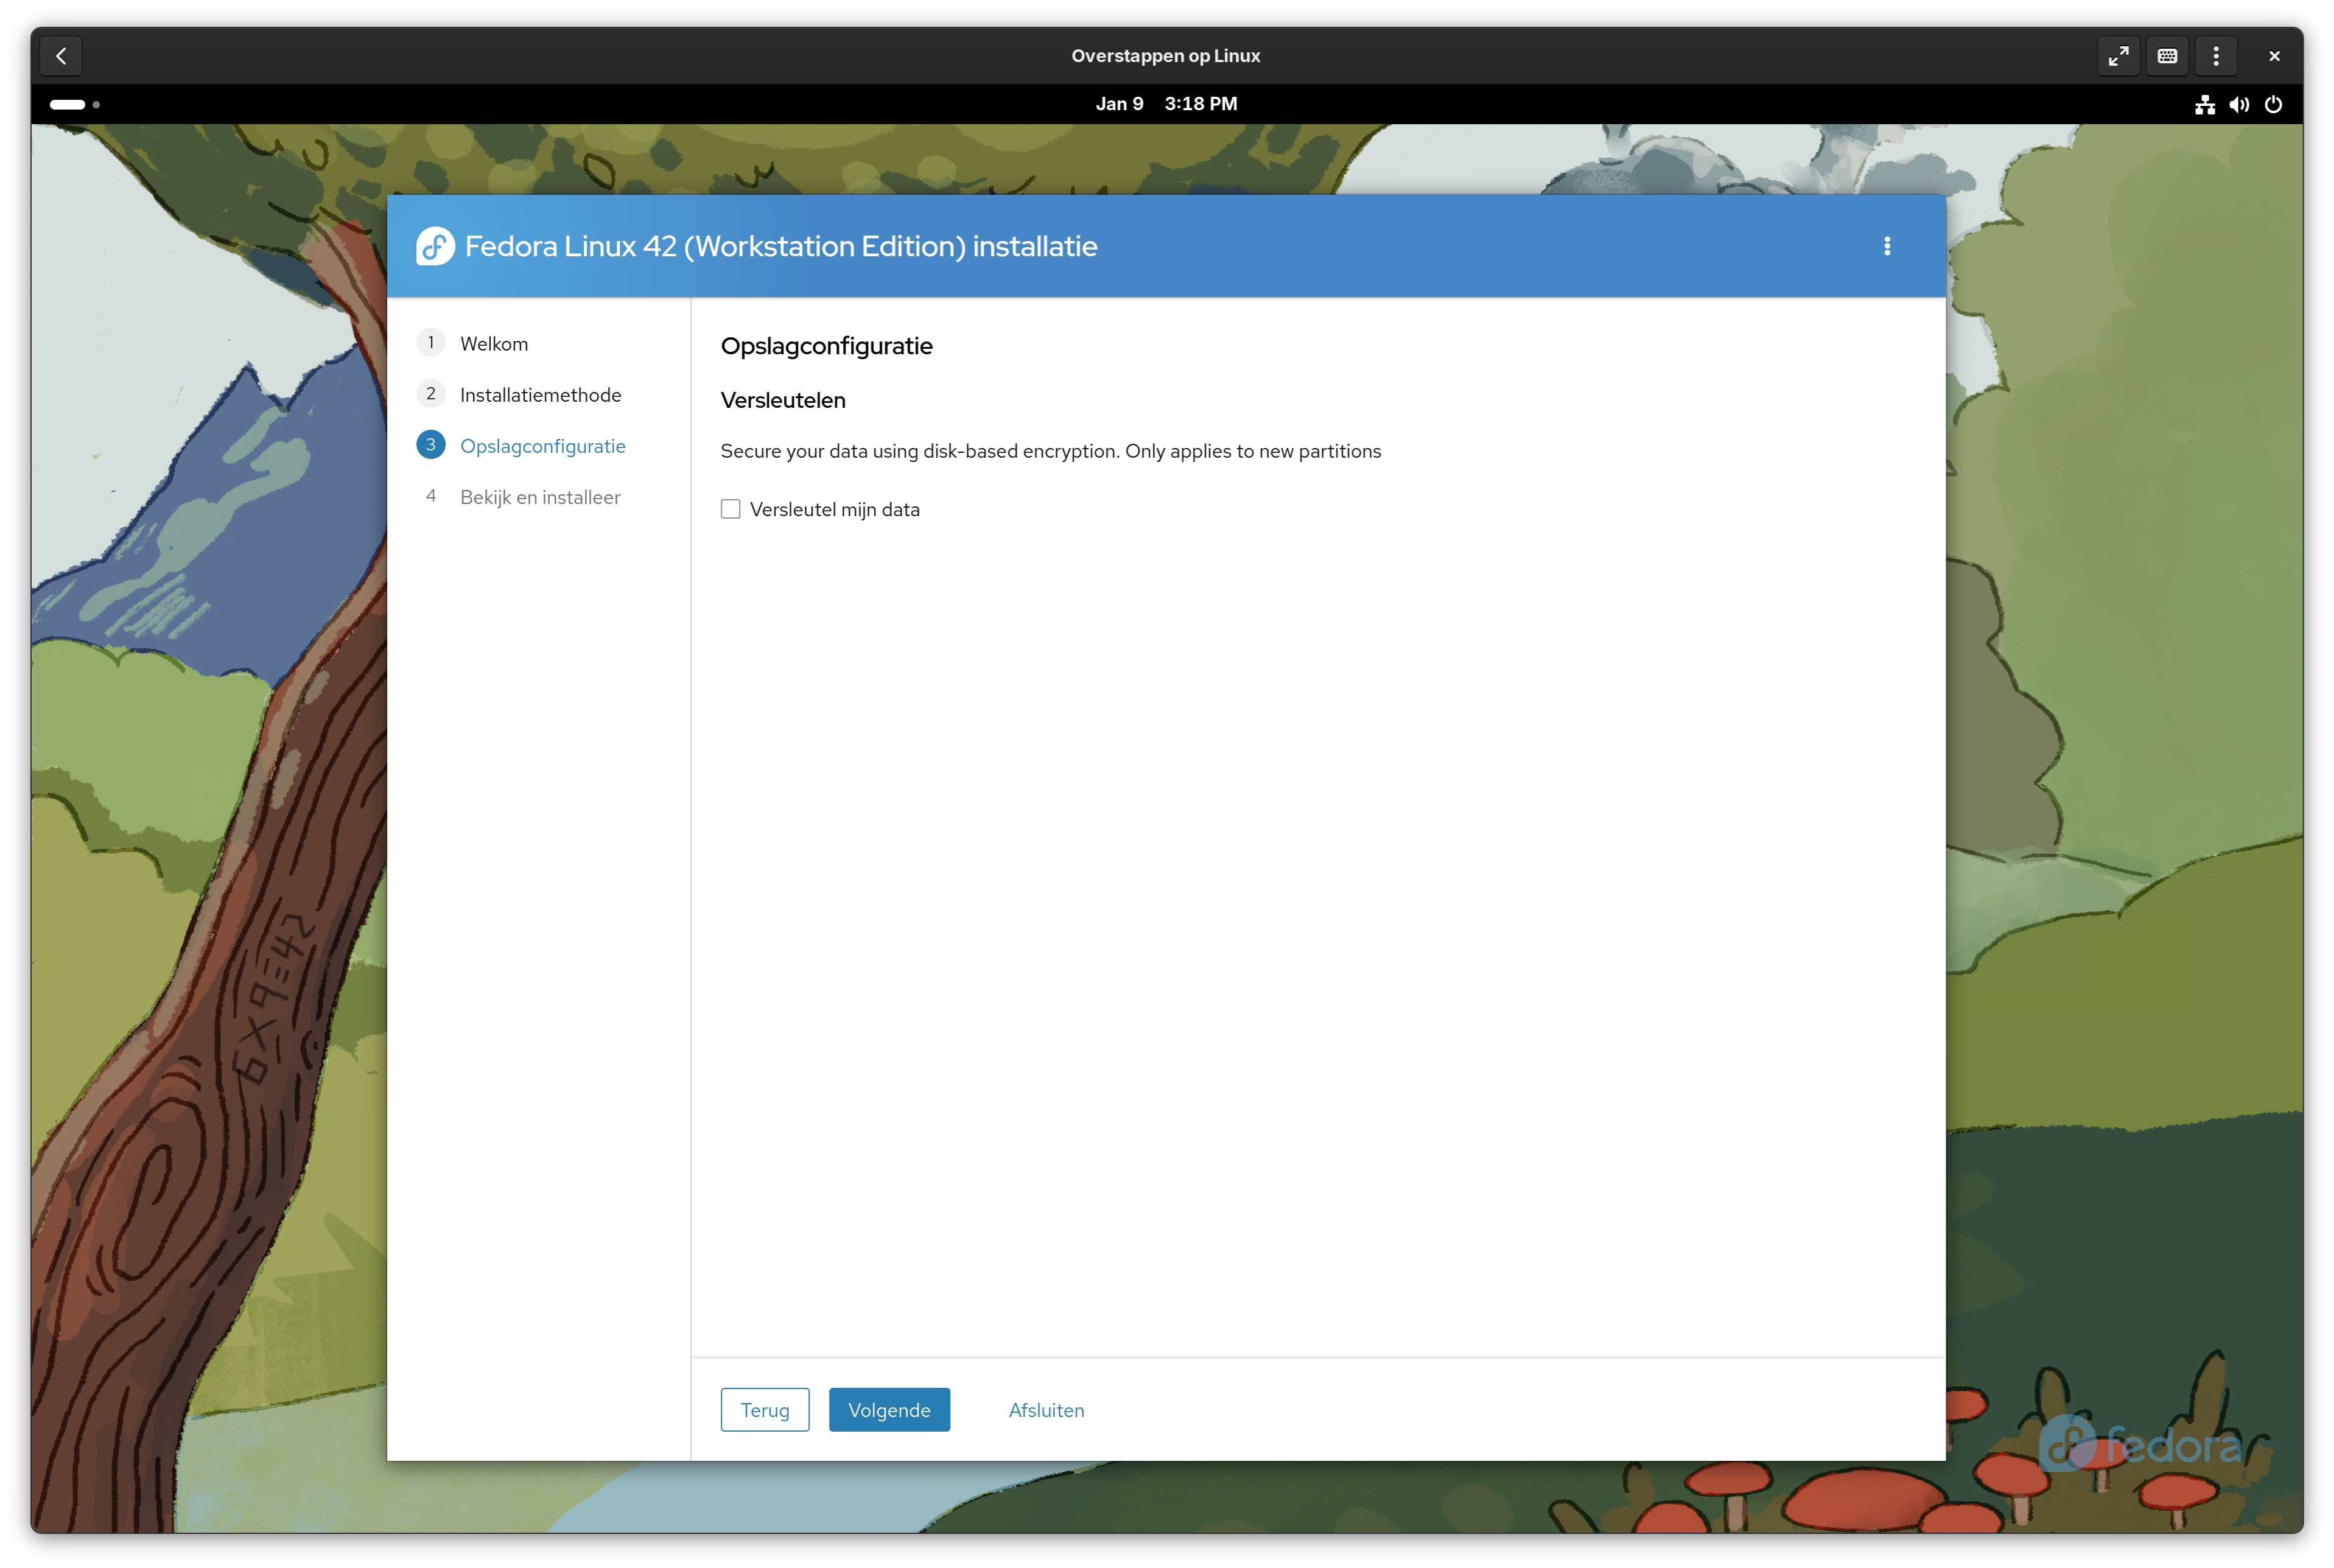Screen dimensions: 2334x1568
Task: Go back using the header back arrow
Action: point(61,56)
